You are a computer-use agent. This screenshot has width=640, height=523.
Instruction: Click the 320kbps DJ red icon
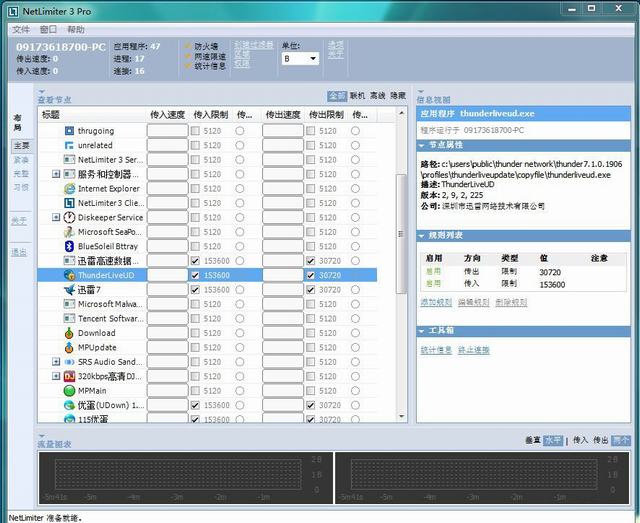[x=69, y=376]
